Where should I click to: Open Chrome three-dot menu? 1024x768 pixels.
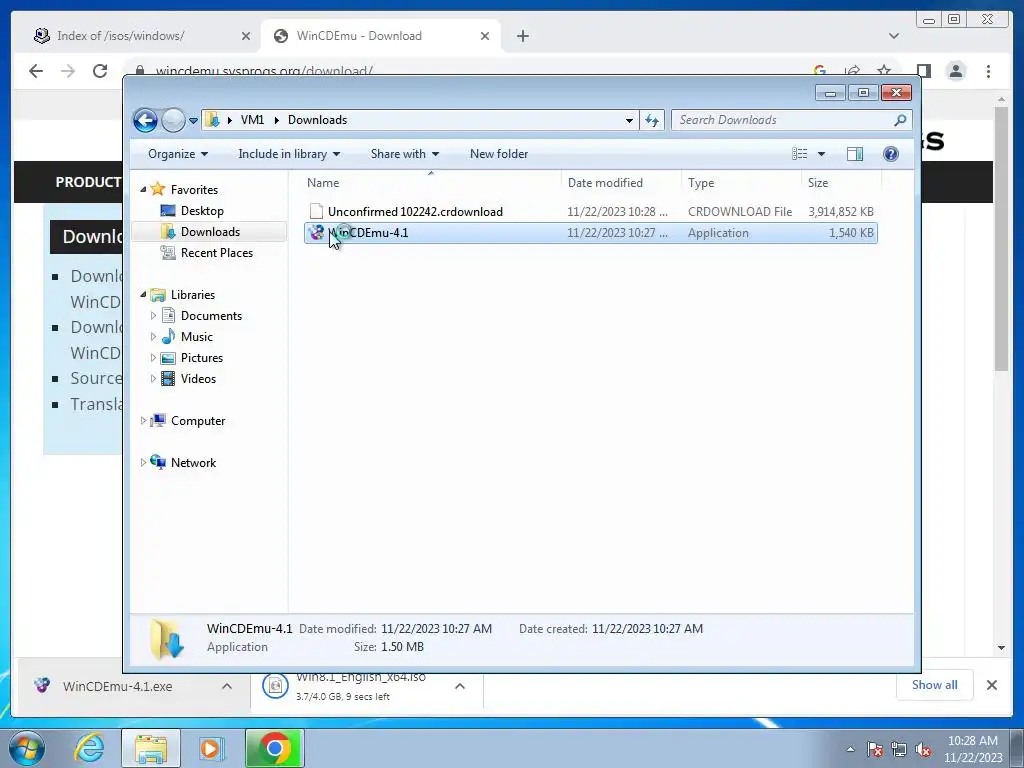pyautogui.click(x=988, y=71)
